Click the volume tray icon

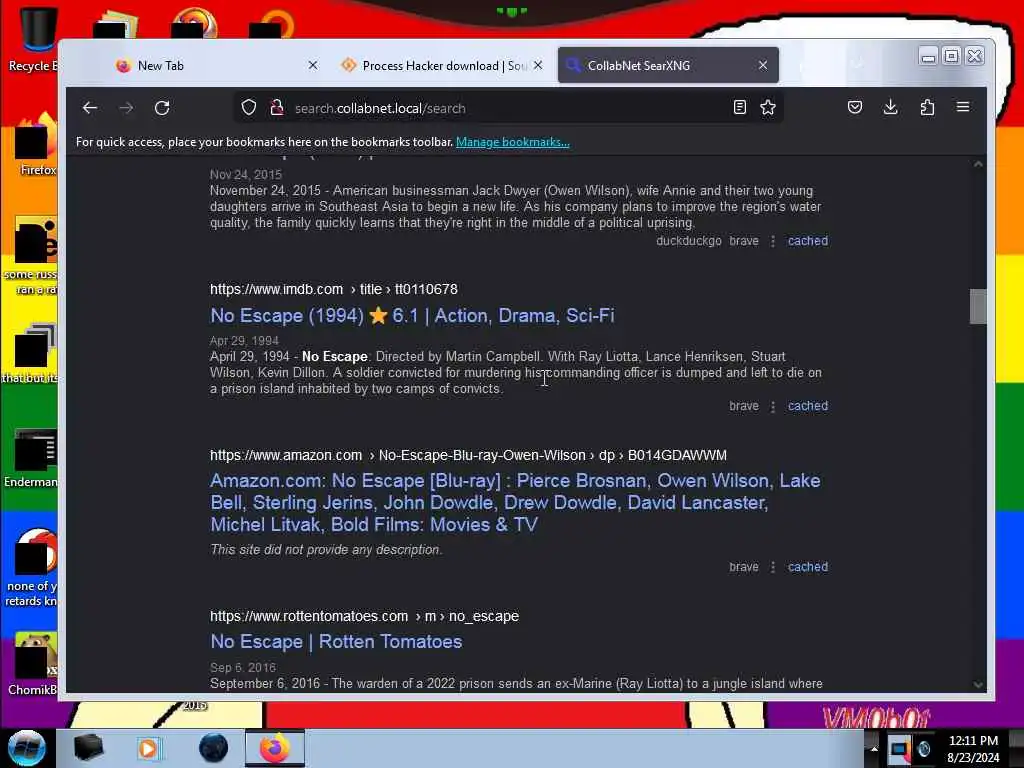924,749
